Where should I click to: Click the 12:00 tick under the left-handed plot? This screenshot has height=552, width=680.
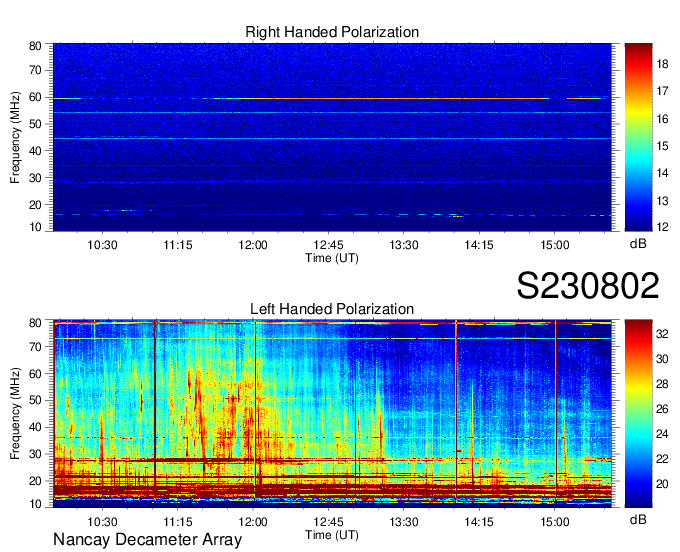[x=253, y=522]
